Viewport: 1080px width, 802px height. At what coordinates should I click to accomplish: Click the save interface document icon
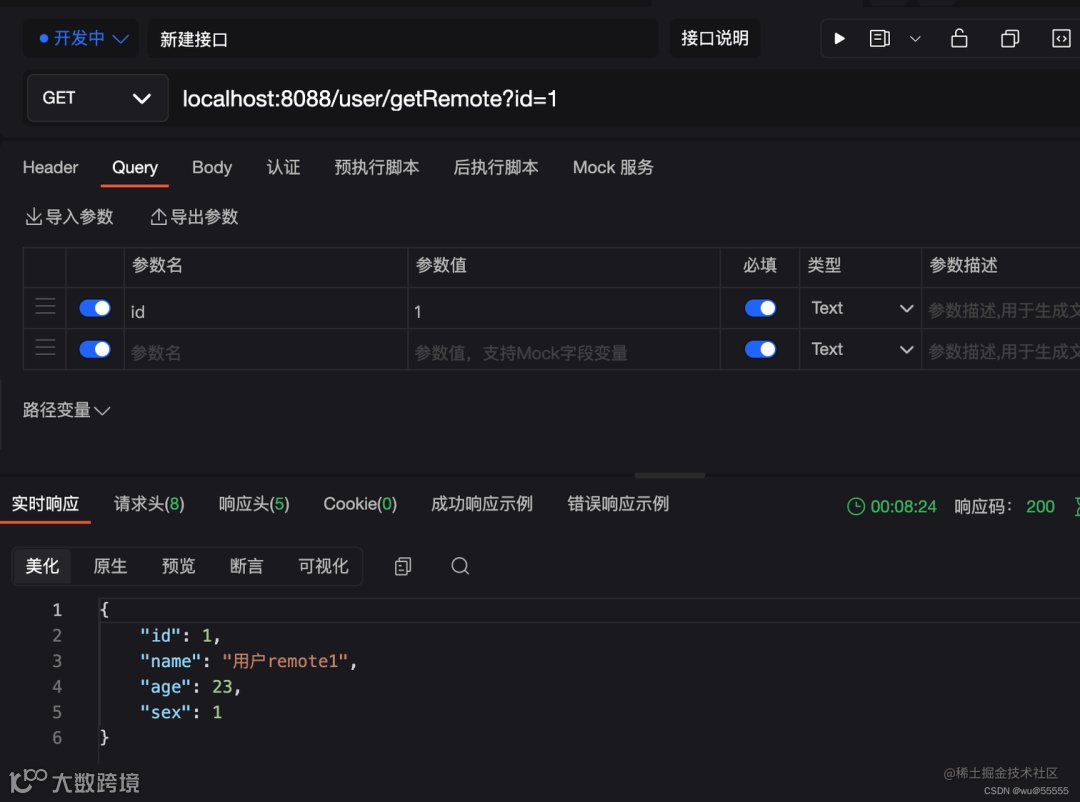(880, 39)
